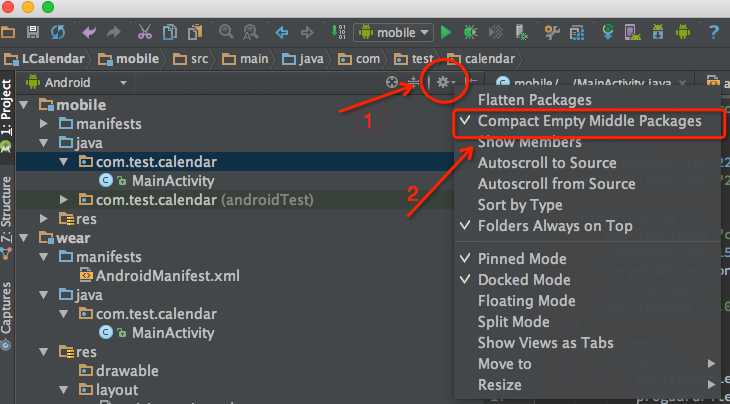Click the Attach Debugger to process icon
The height and width of the screenshot is (404, 730).
(521, 32)
